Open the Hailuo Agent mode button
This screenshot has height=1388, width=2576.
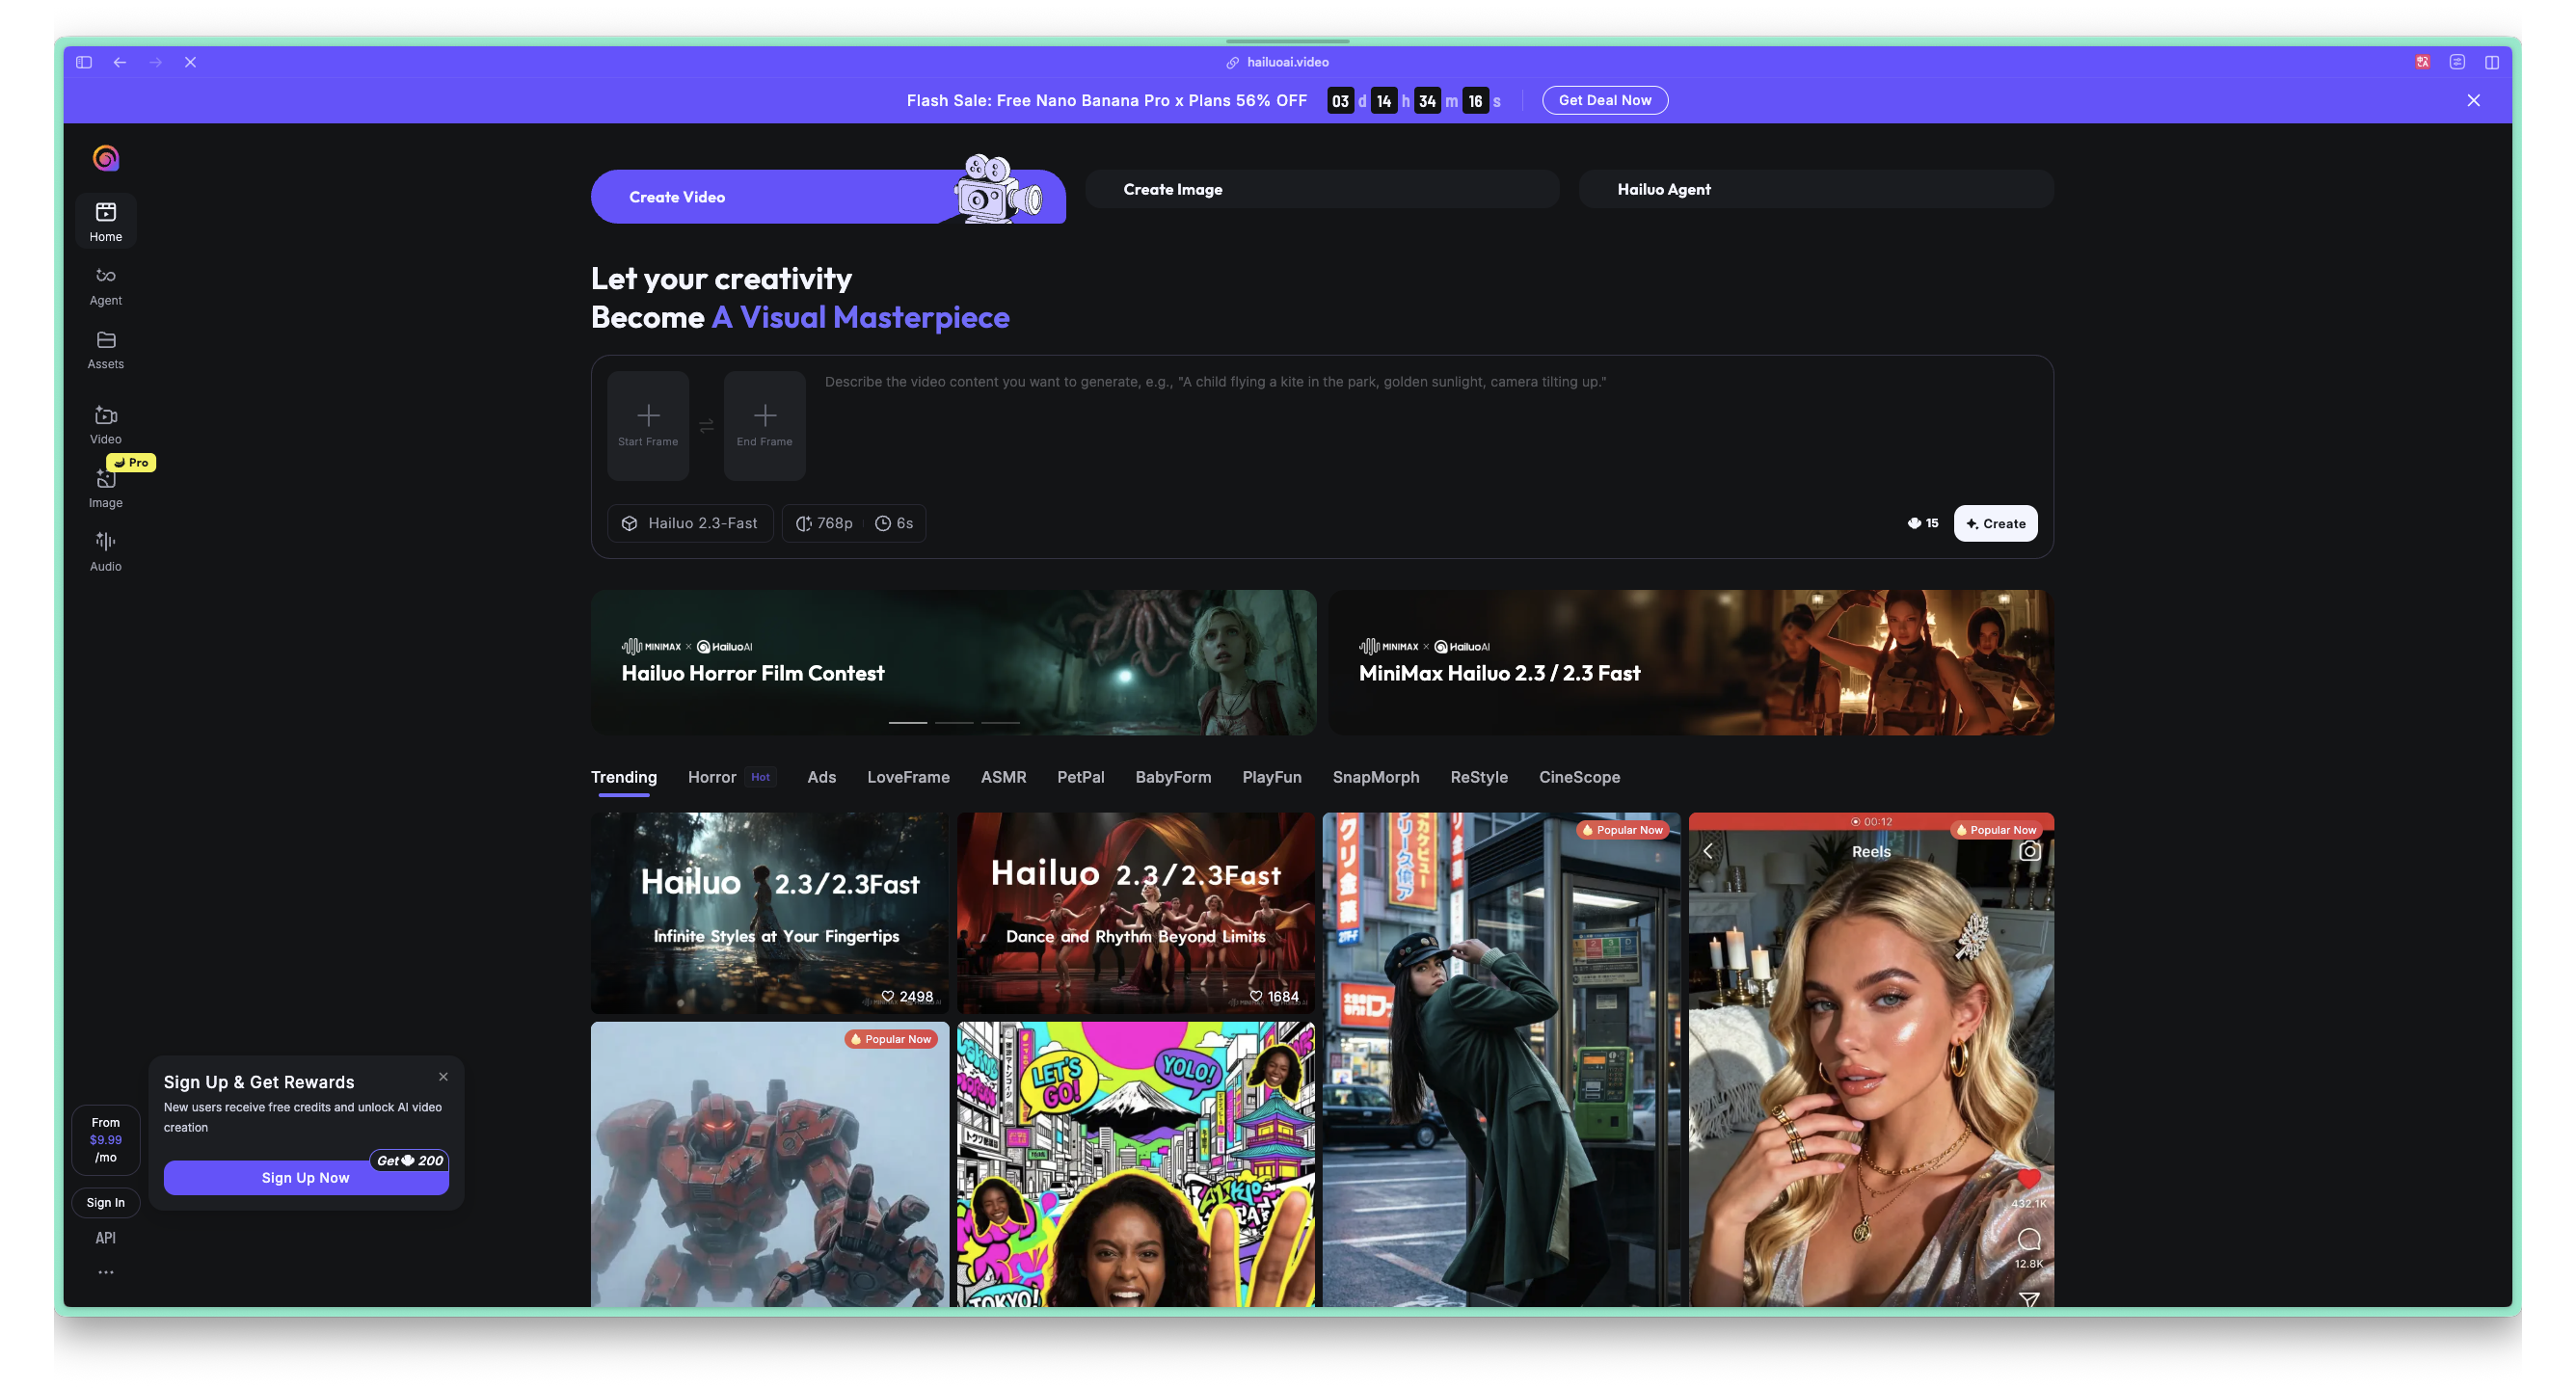[x=1816, y=189]
